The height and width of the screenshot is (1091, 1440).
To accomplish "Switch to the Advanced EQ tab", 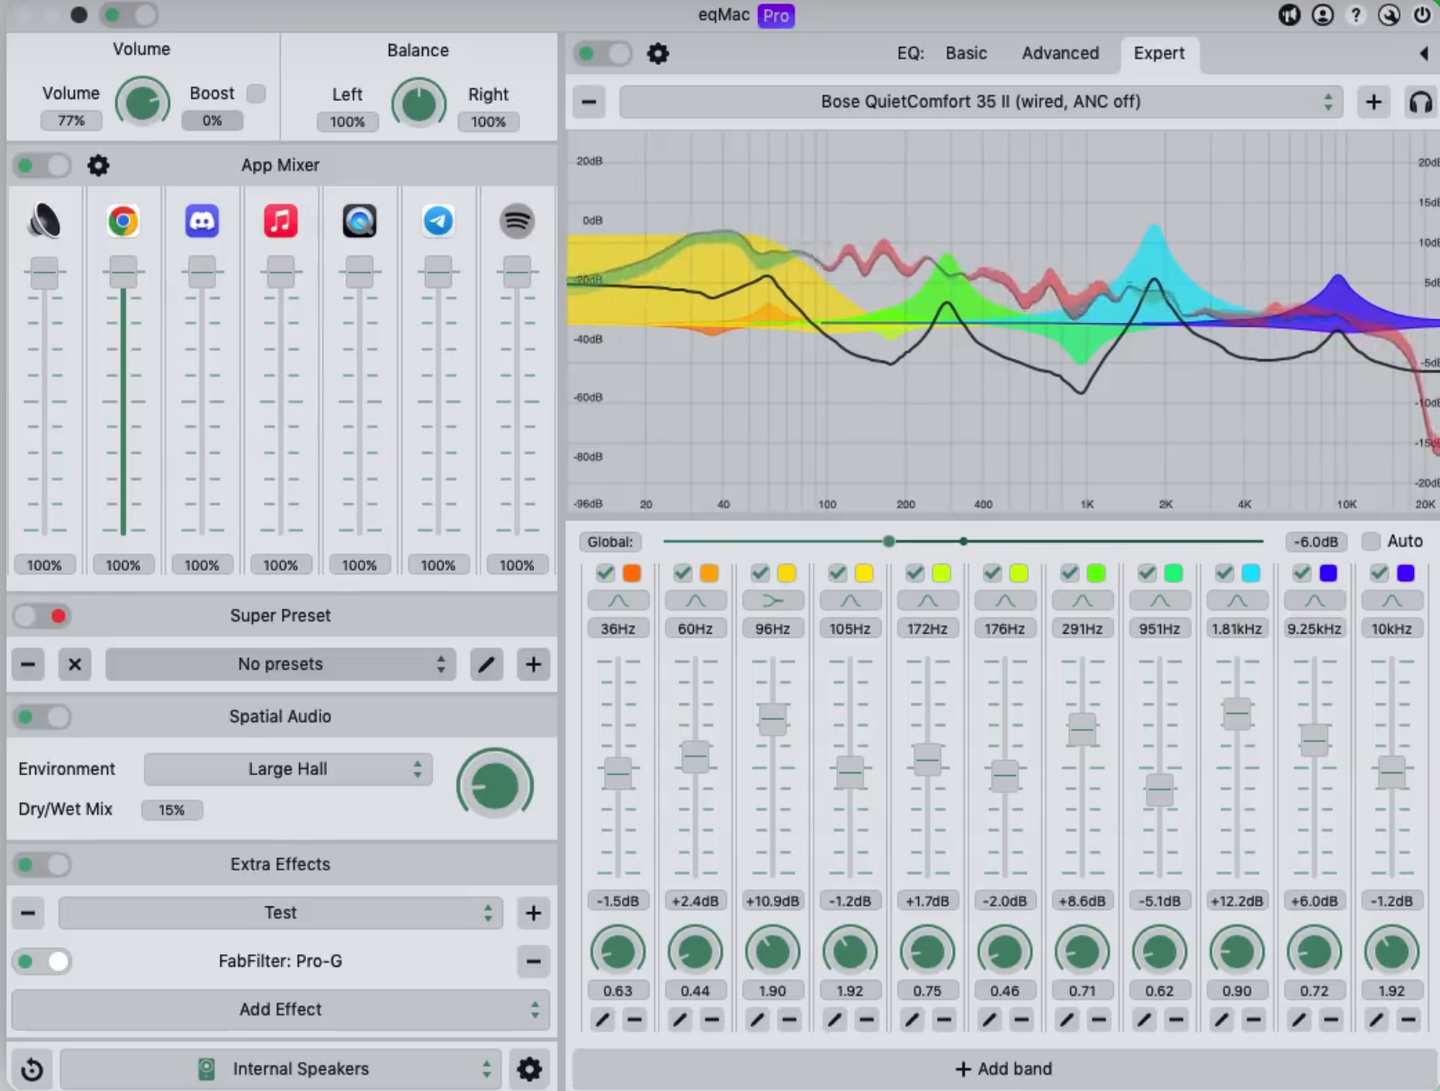I will pos(1060,53).
